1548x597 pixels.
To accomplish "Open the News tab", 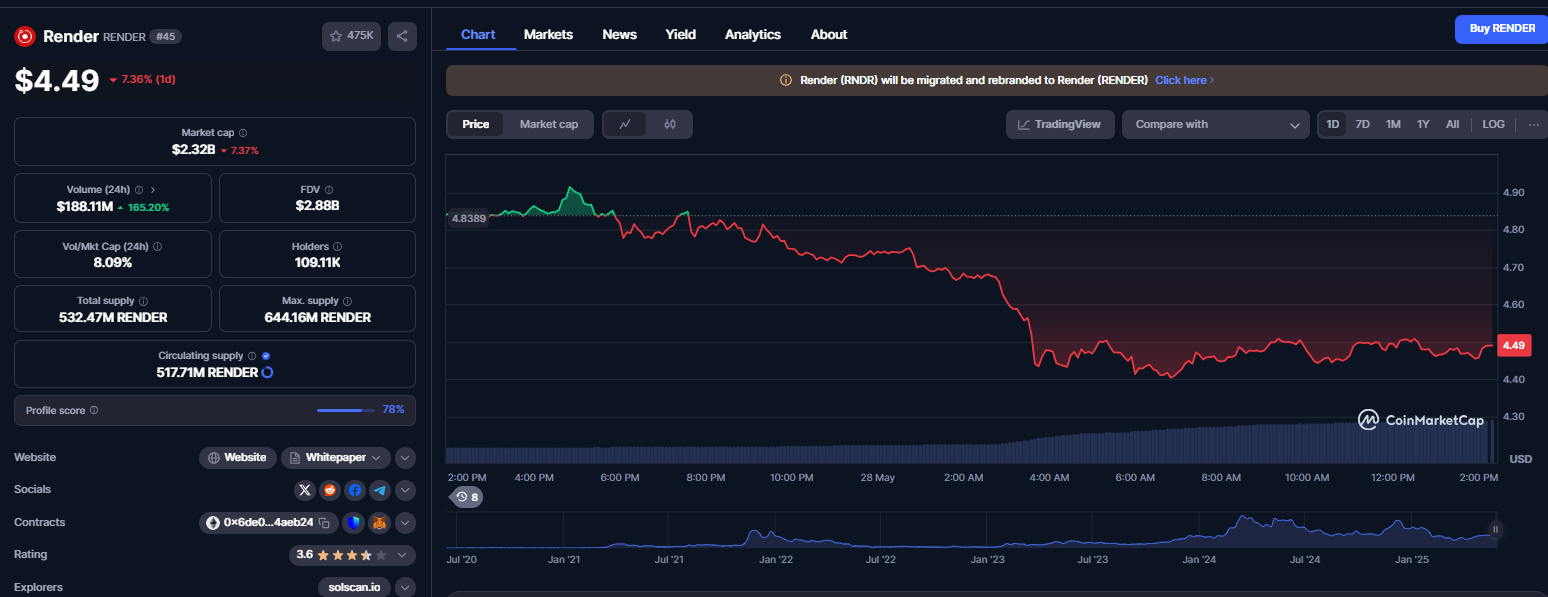I will tap(620, 34).
